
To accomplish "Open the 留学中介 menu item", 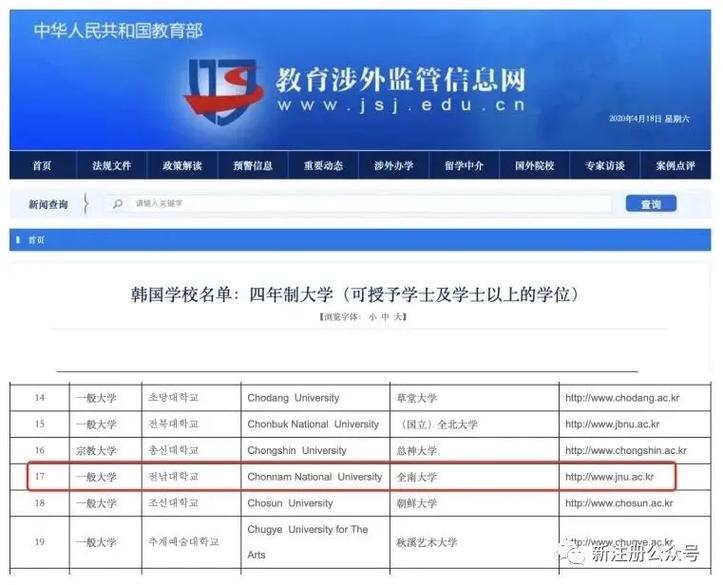I will point(464,165).
